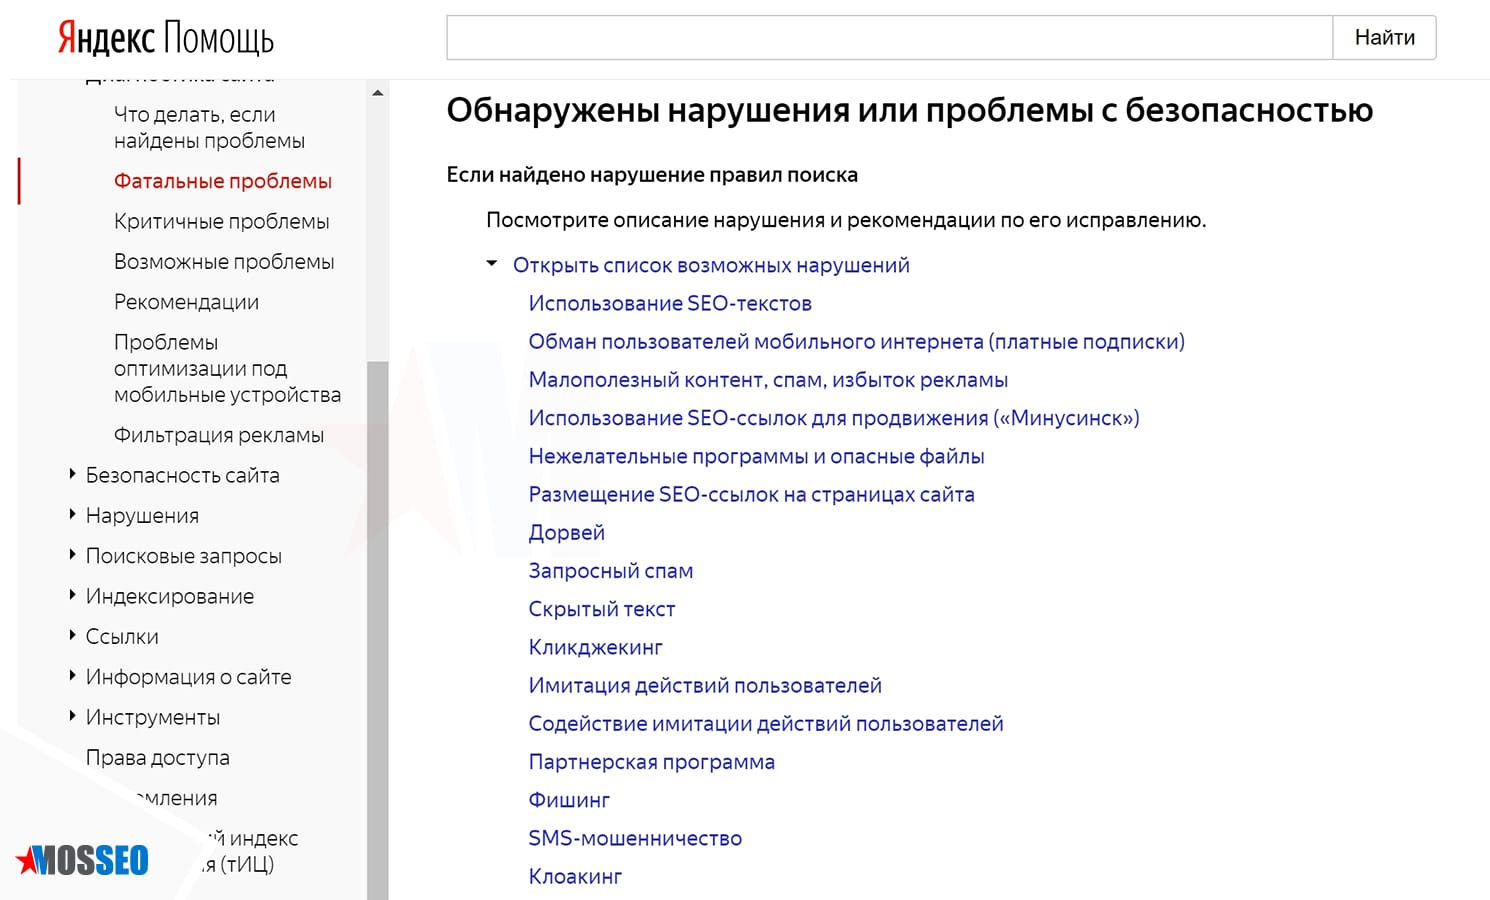Expand the 'Нарушения' tree arrow

click(x=72, y=514)
